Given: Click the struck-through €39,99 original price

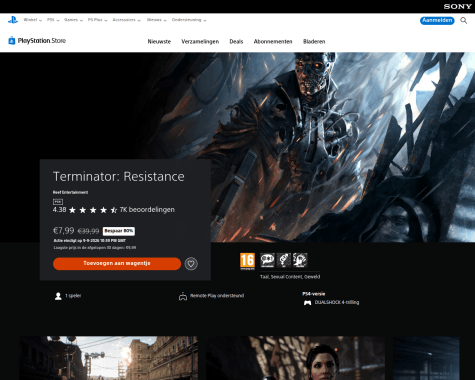Looking at the screenshot, I should tap(88, 231).
